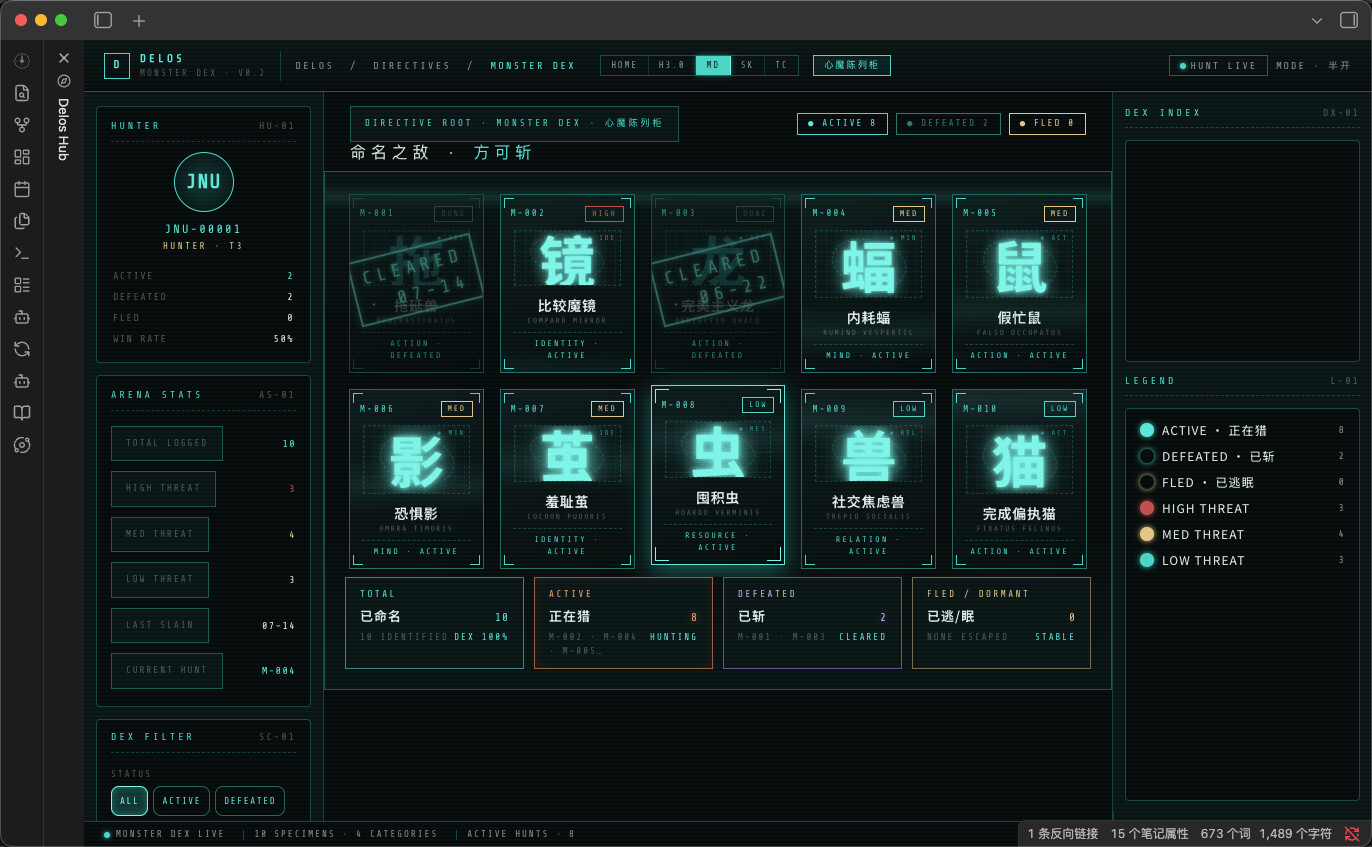Click the 673 个词 word count
Image resolution: width=1372 pixels, height=847 pixels.
pos(1225,833)
